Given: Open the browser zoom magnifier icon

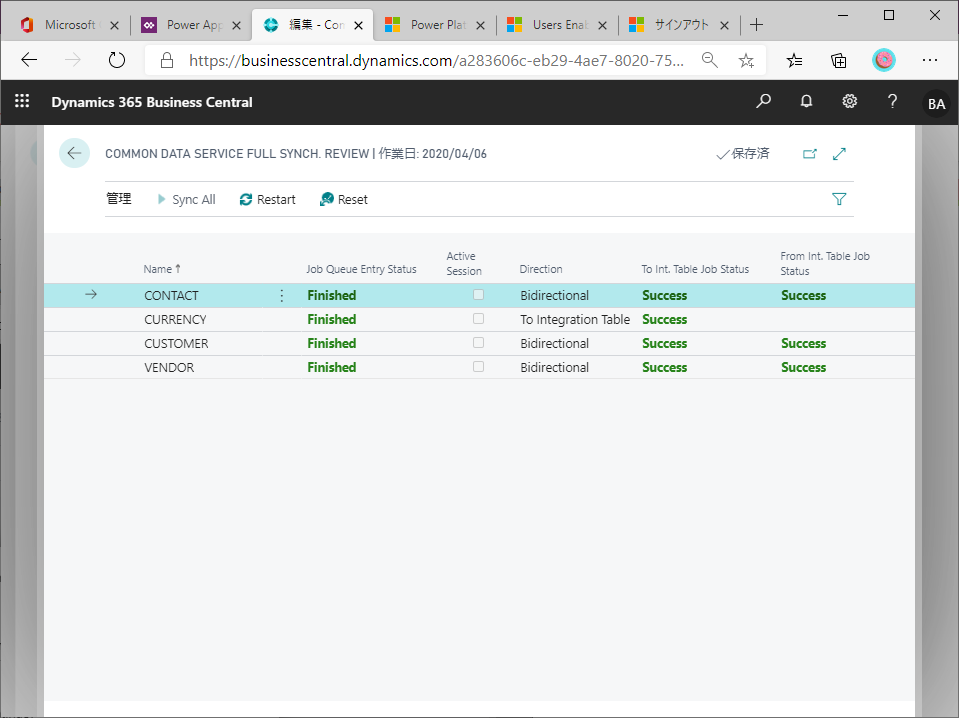Looking at the screenshot, I should click(x=709, y=60).
